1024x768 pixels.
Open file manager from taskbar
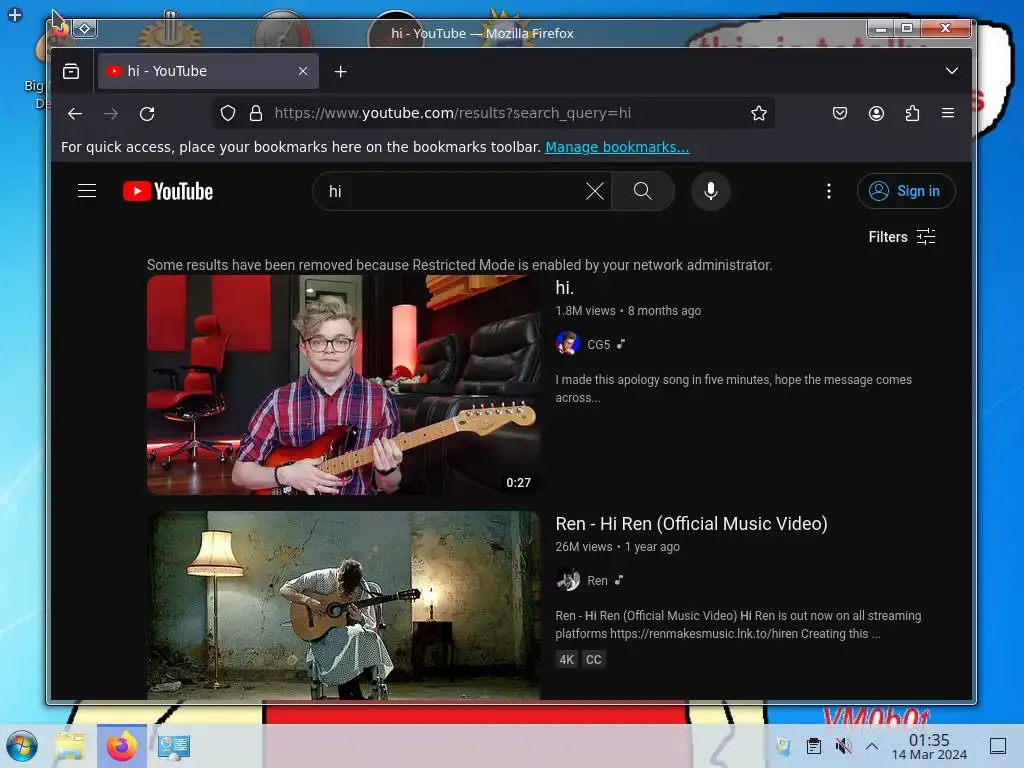tap(71, 746)
